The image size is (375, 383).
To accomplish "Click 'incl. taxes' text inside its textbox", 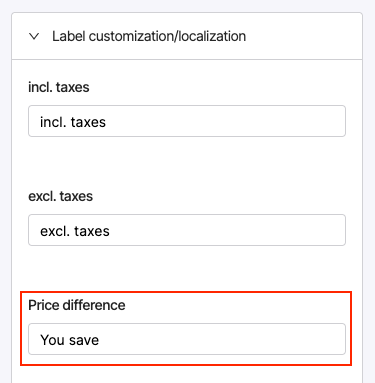I will click(x=73, y=122).
